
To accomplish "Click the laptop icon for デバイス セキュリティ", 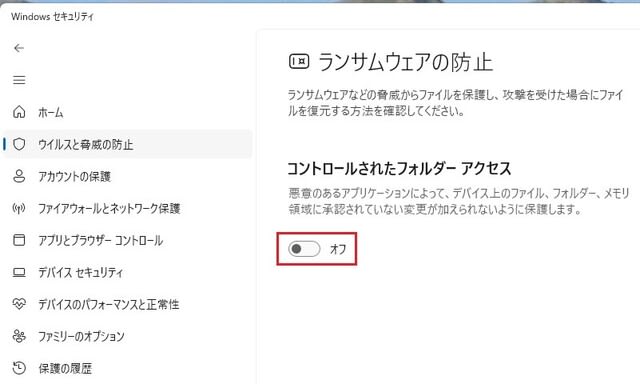I will pos(19,272).
